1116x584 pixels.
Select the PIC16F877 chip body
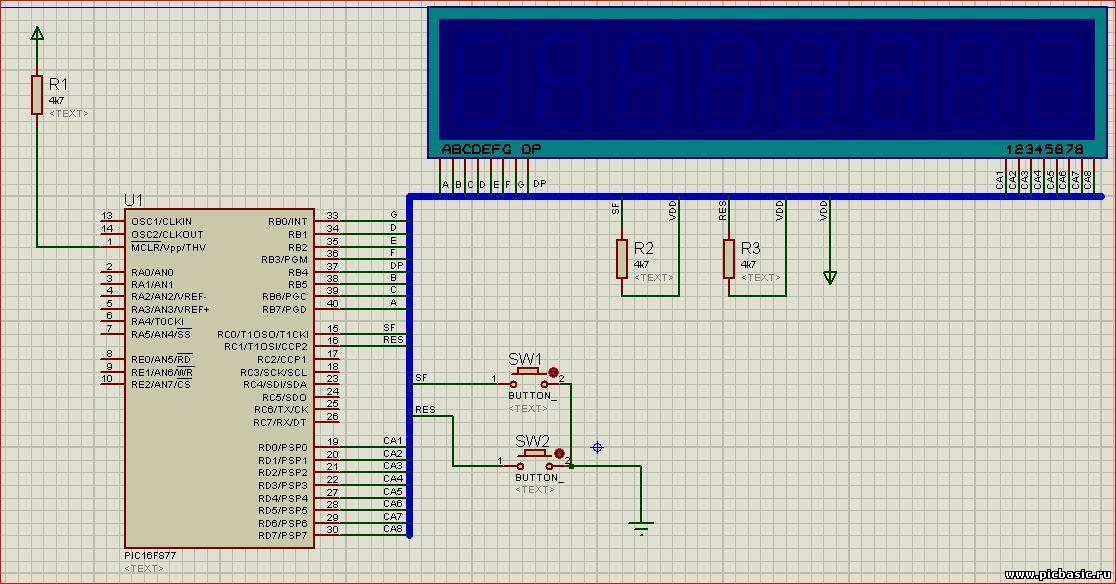[x=220, y=378]
